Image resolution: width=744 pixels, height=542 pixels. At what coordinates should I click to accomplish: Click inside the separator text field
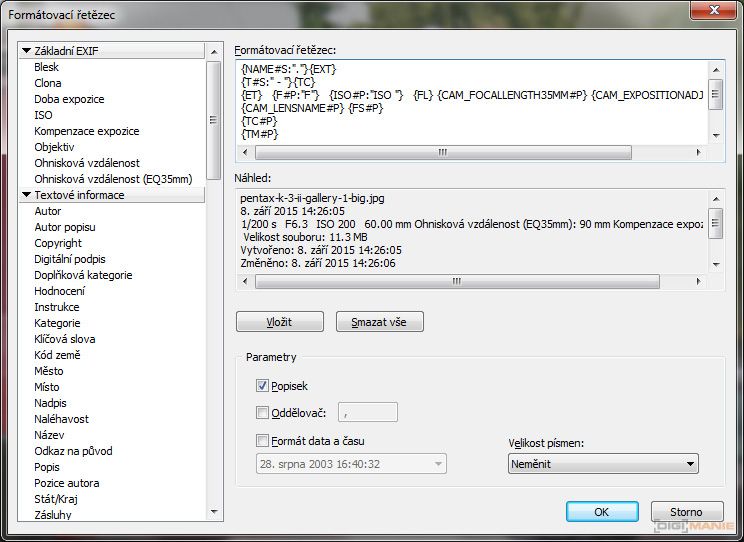(369, 412)
